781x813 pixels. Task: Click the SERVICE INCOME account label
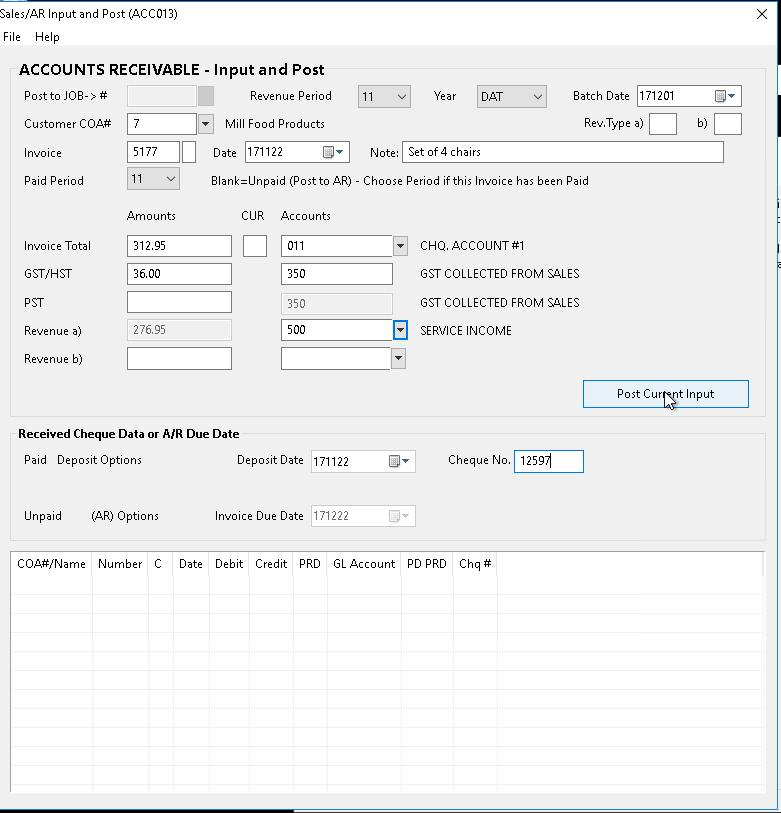pyautogui.click(x=466, y=330)
